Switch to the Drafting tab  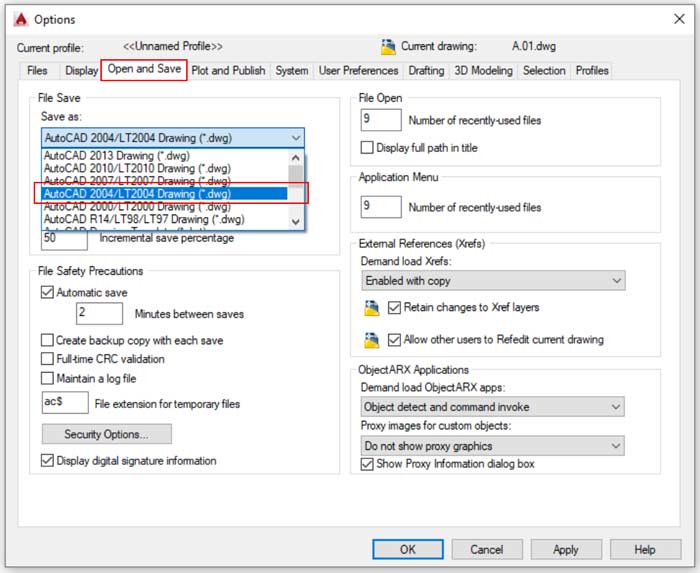tap(426, 71)
